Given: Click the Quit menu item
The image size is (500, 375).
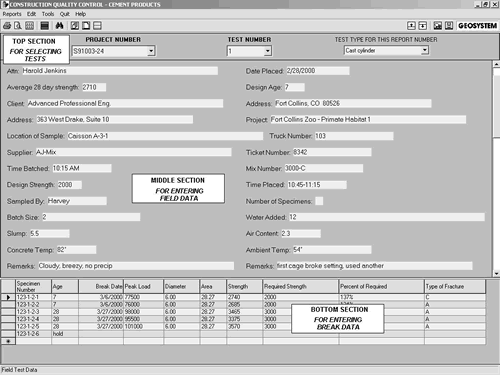Looking at the screenshot, I should (65, 14).
